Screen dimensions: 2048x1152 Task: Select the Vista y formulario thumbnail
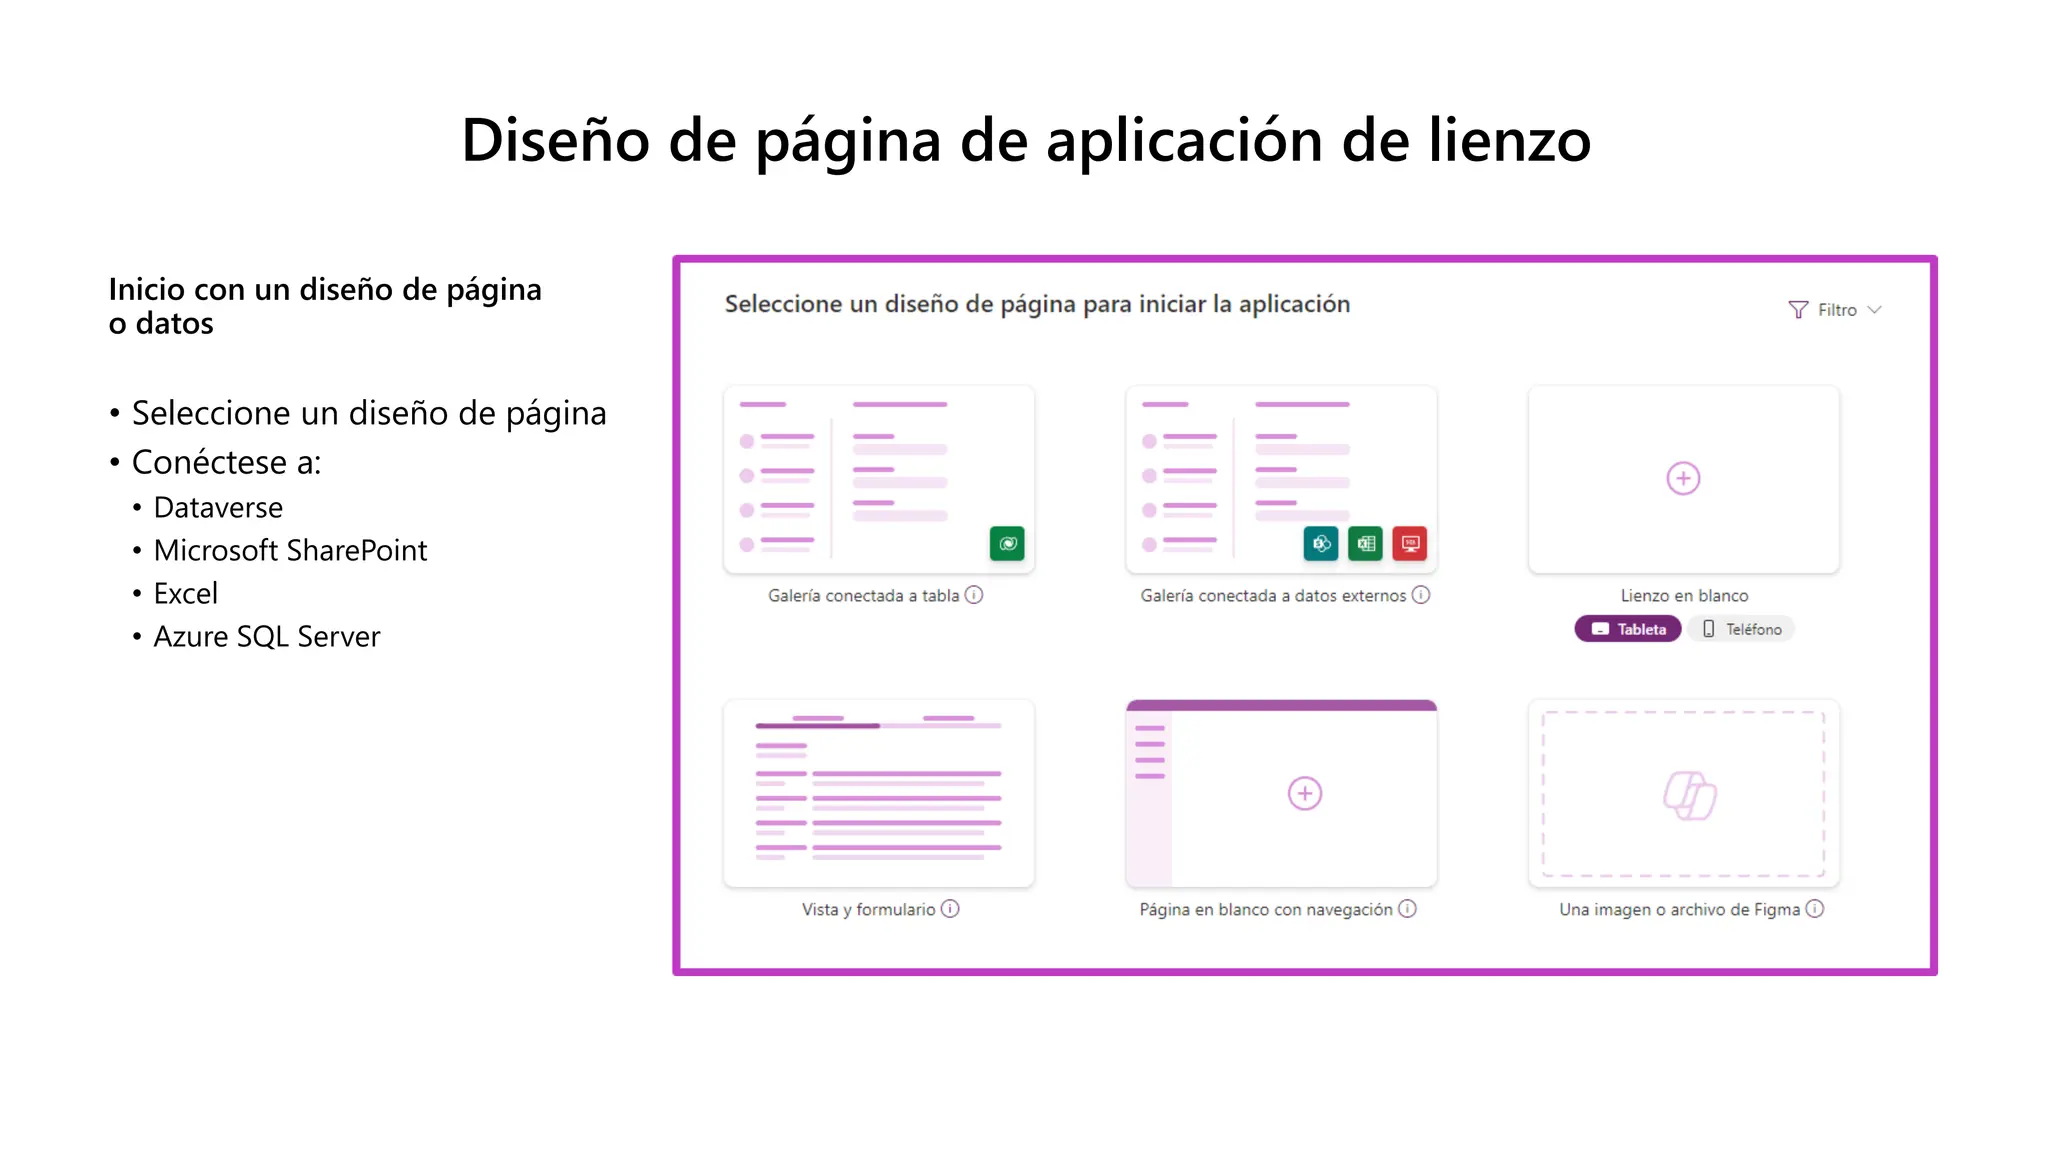879,793
